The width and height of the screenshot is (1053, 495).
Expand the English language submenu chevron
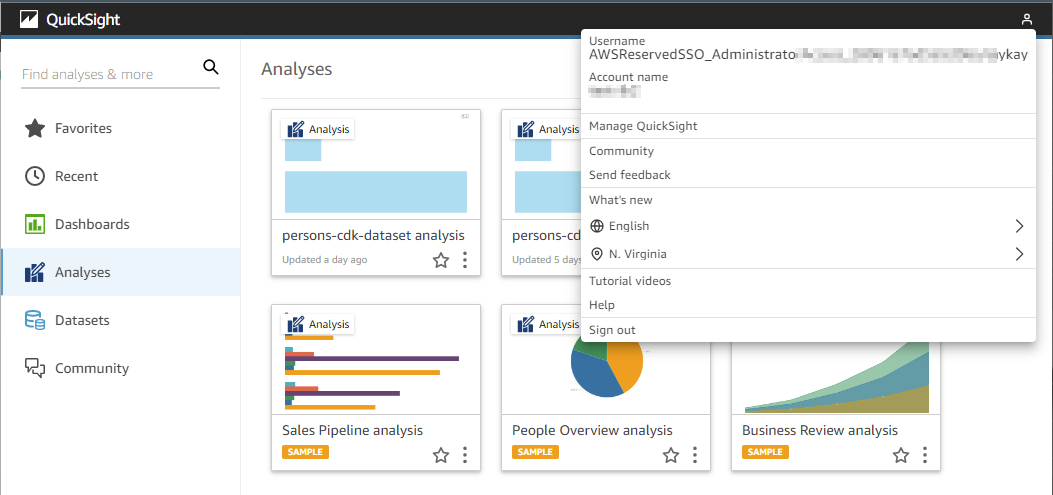click(1019, 226)
